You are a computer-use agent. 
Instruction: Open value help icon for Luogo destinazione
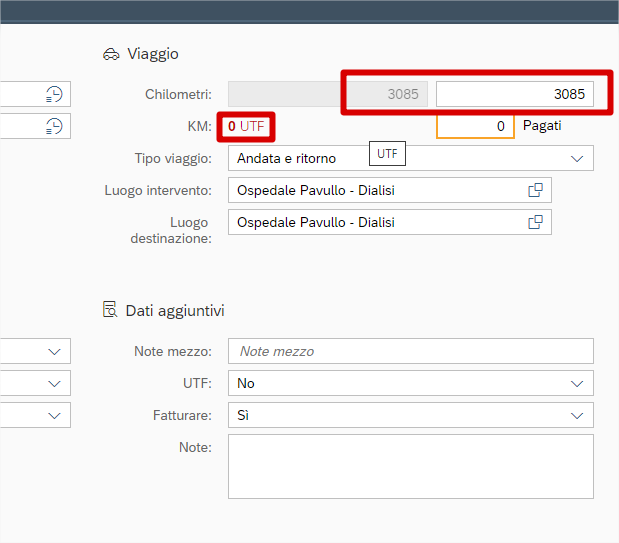[535, 222]
